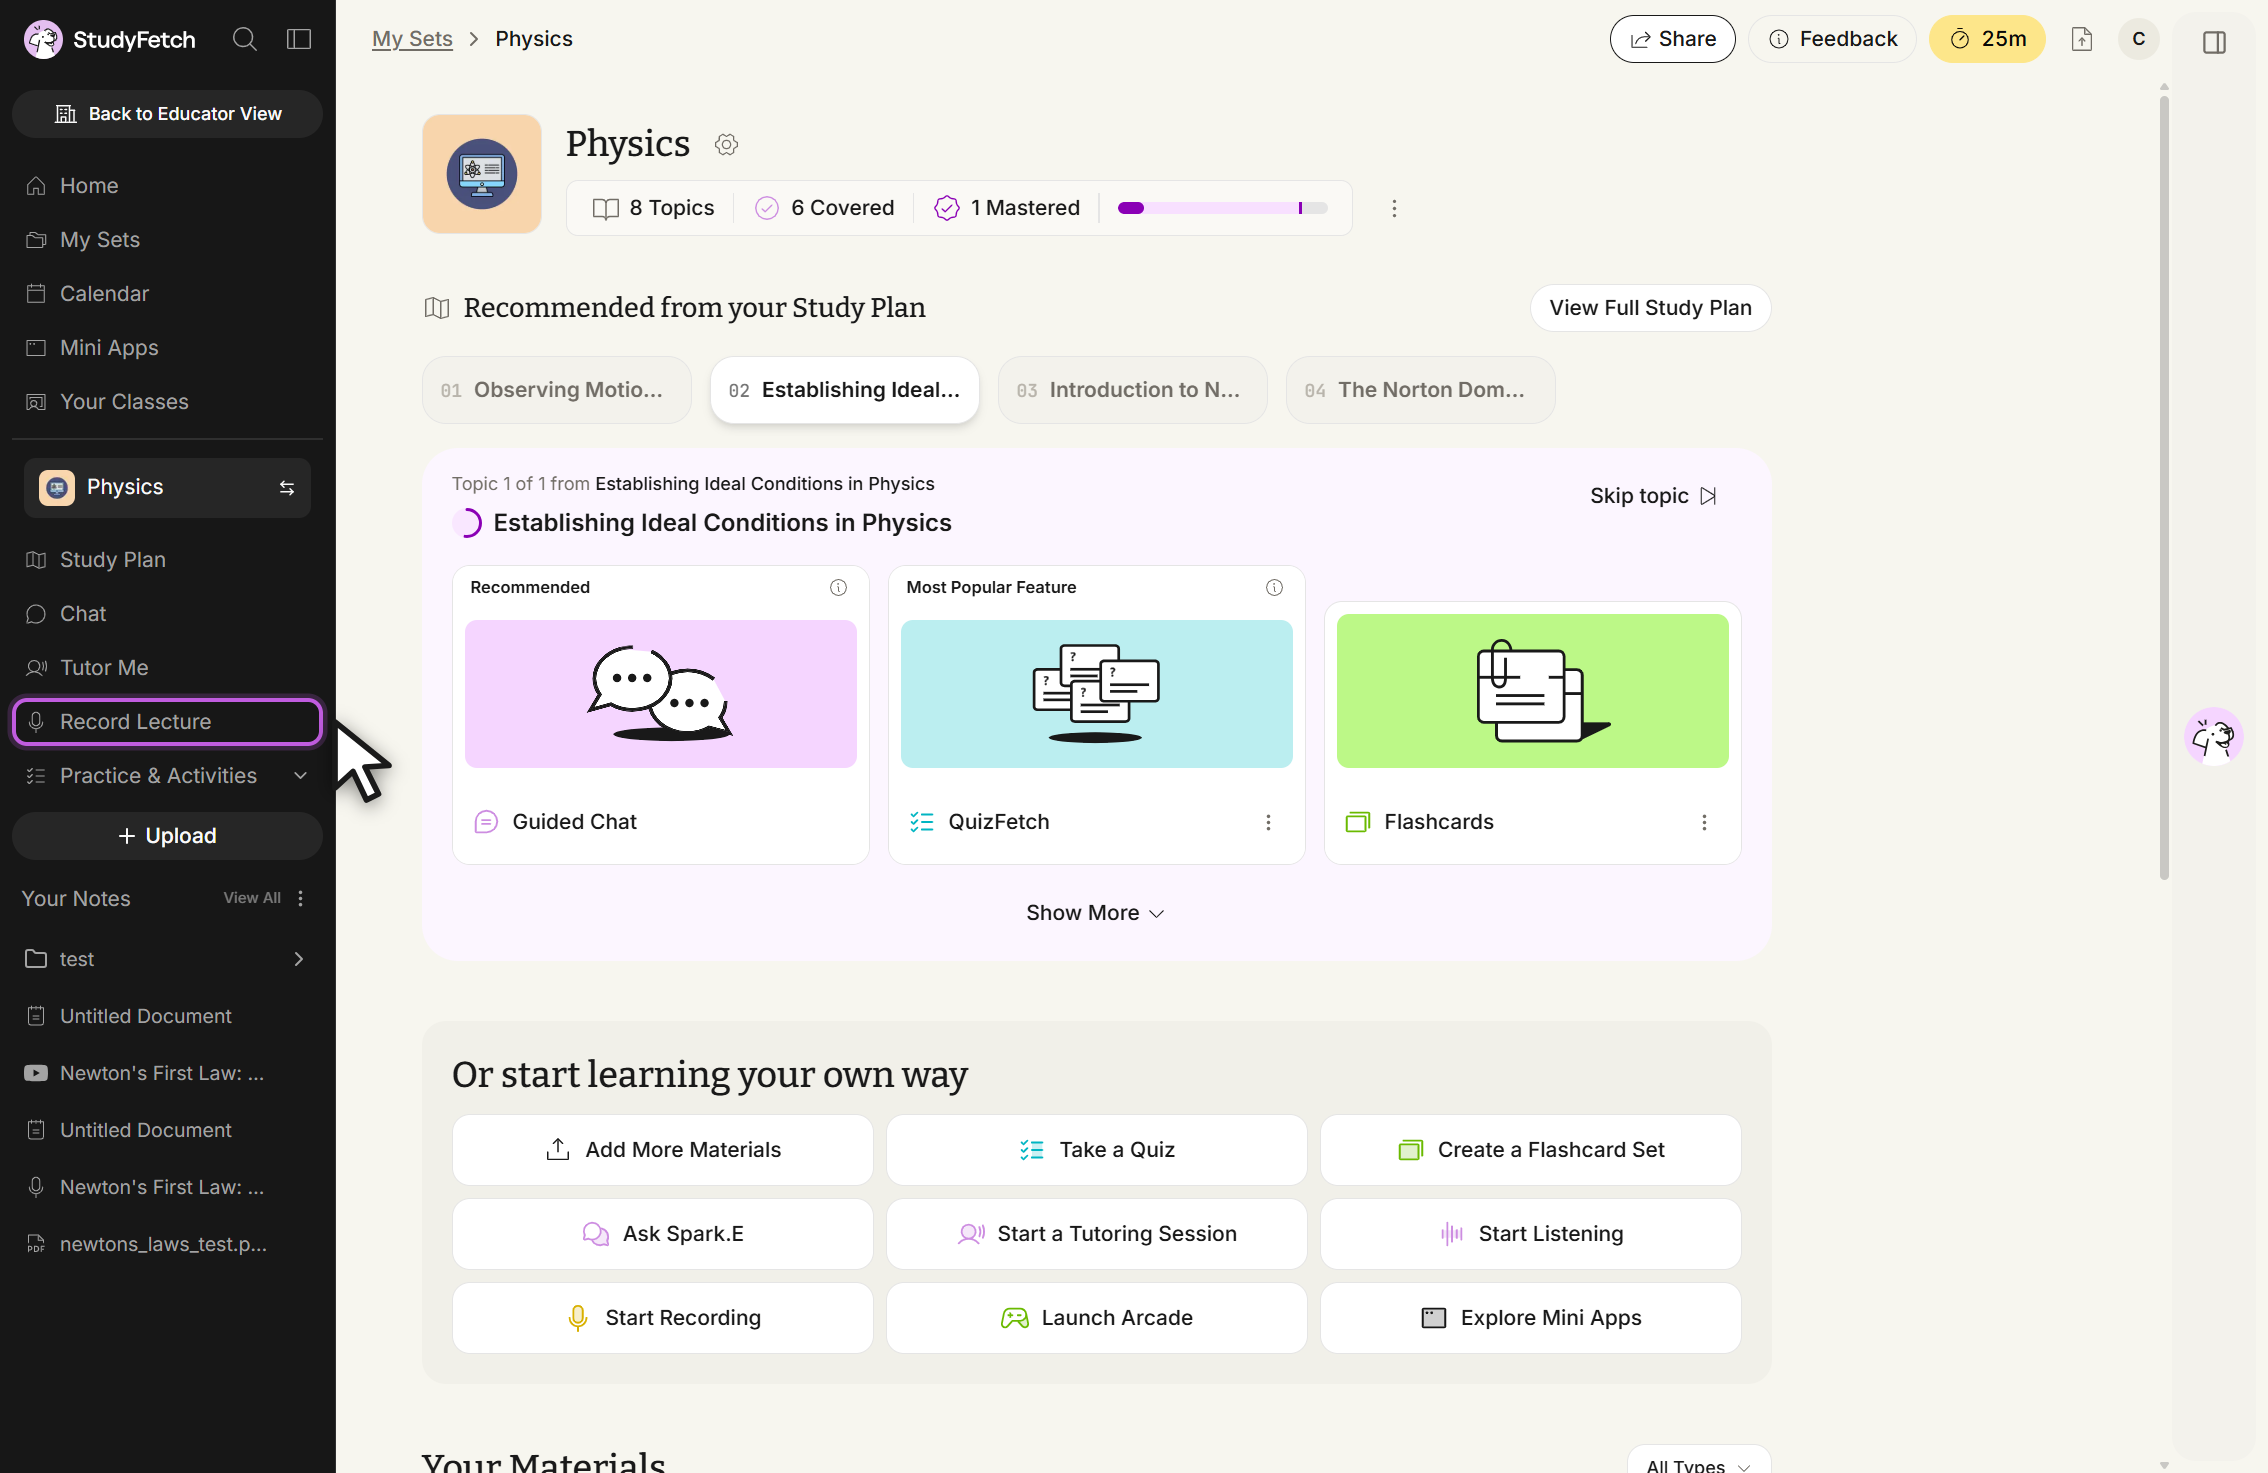This screenshot has width=2268, height=1473.
Task: Click View Full Study Plan
Action: pos(1651,308)
